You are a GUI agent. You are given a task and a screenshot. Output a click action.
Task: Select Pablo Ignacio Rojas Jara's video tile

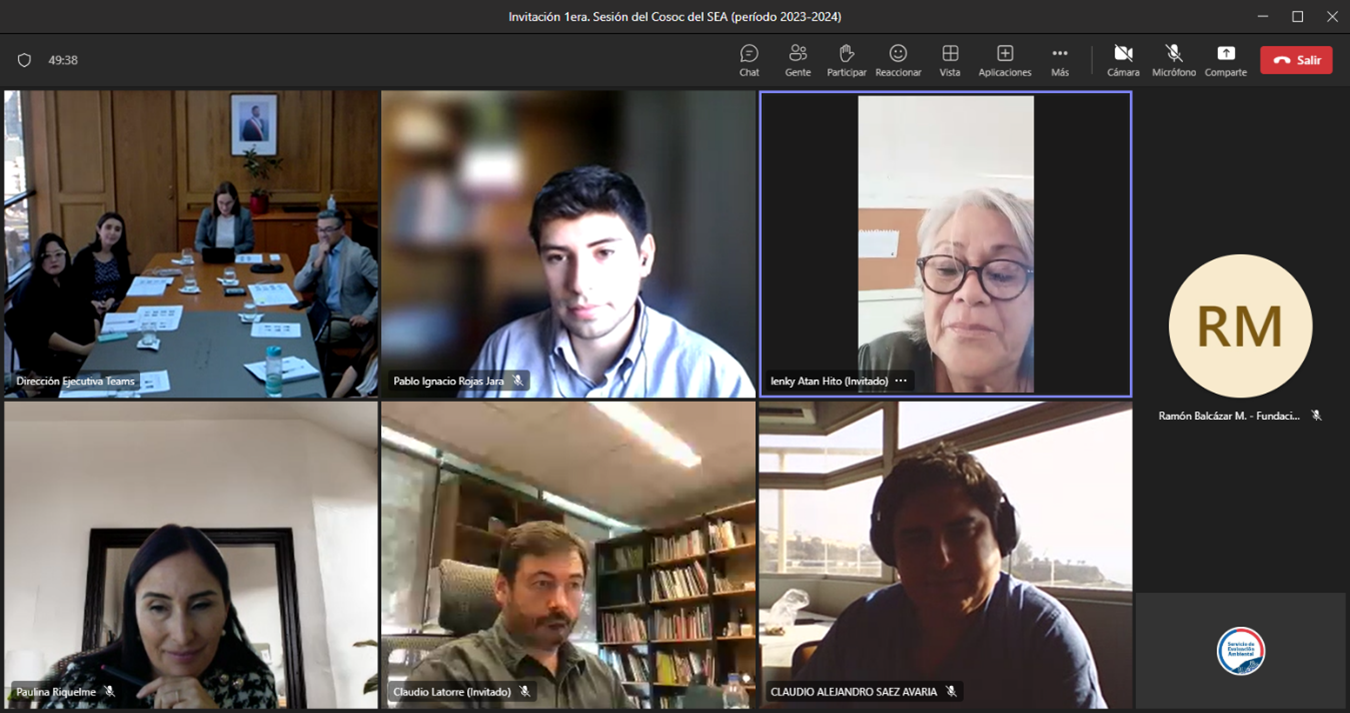tap(568, 244)
